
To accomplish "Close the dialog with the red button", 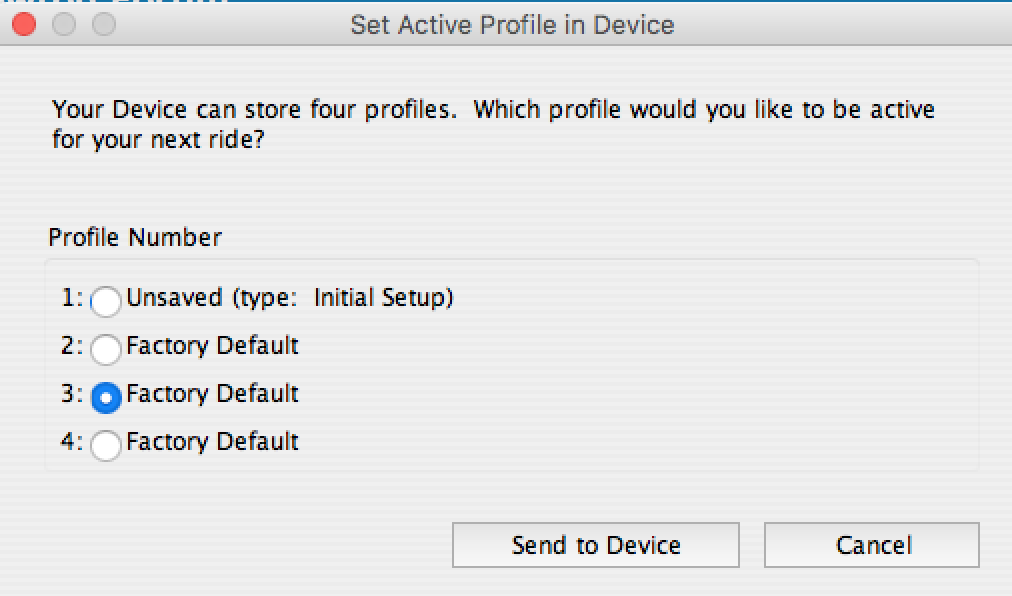I will pos(24,25).
